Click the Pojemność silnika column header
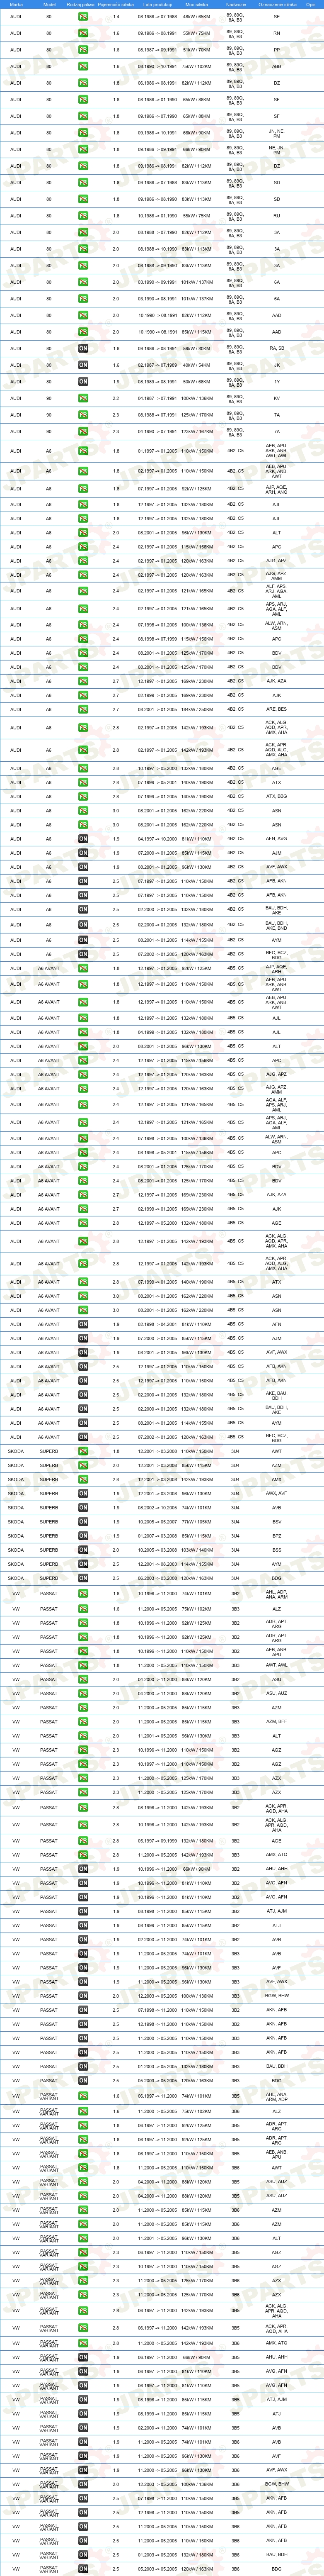The height and width of the screenshot is (2576, 324). (x=116, y=4)
